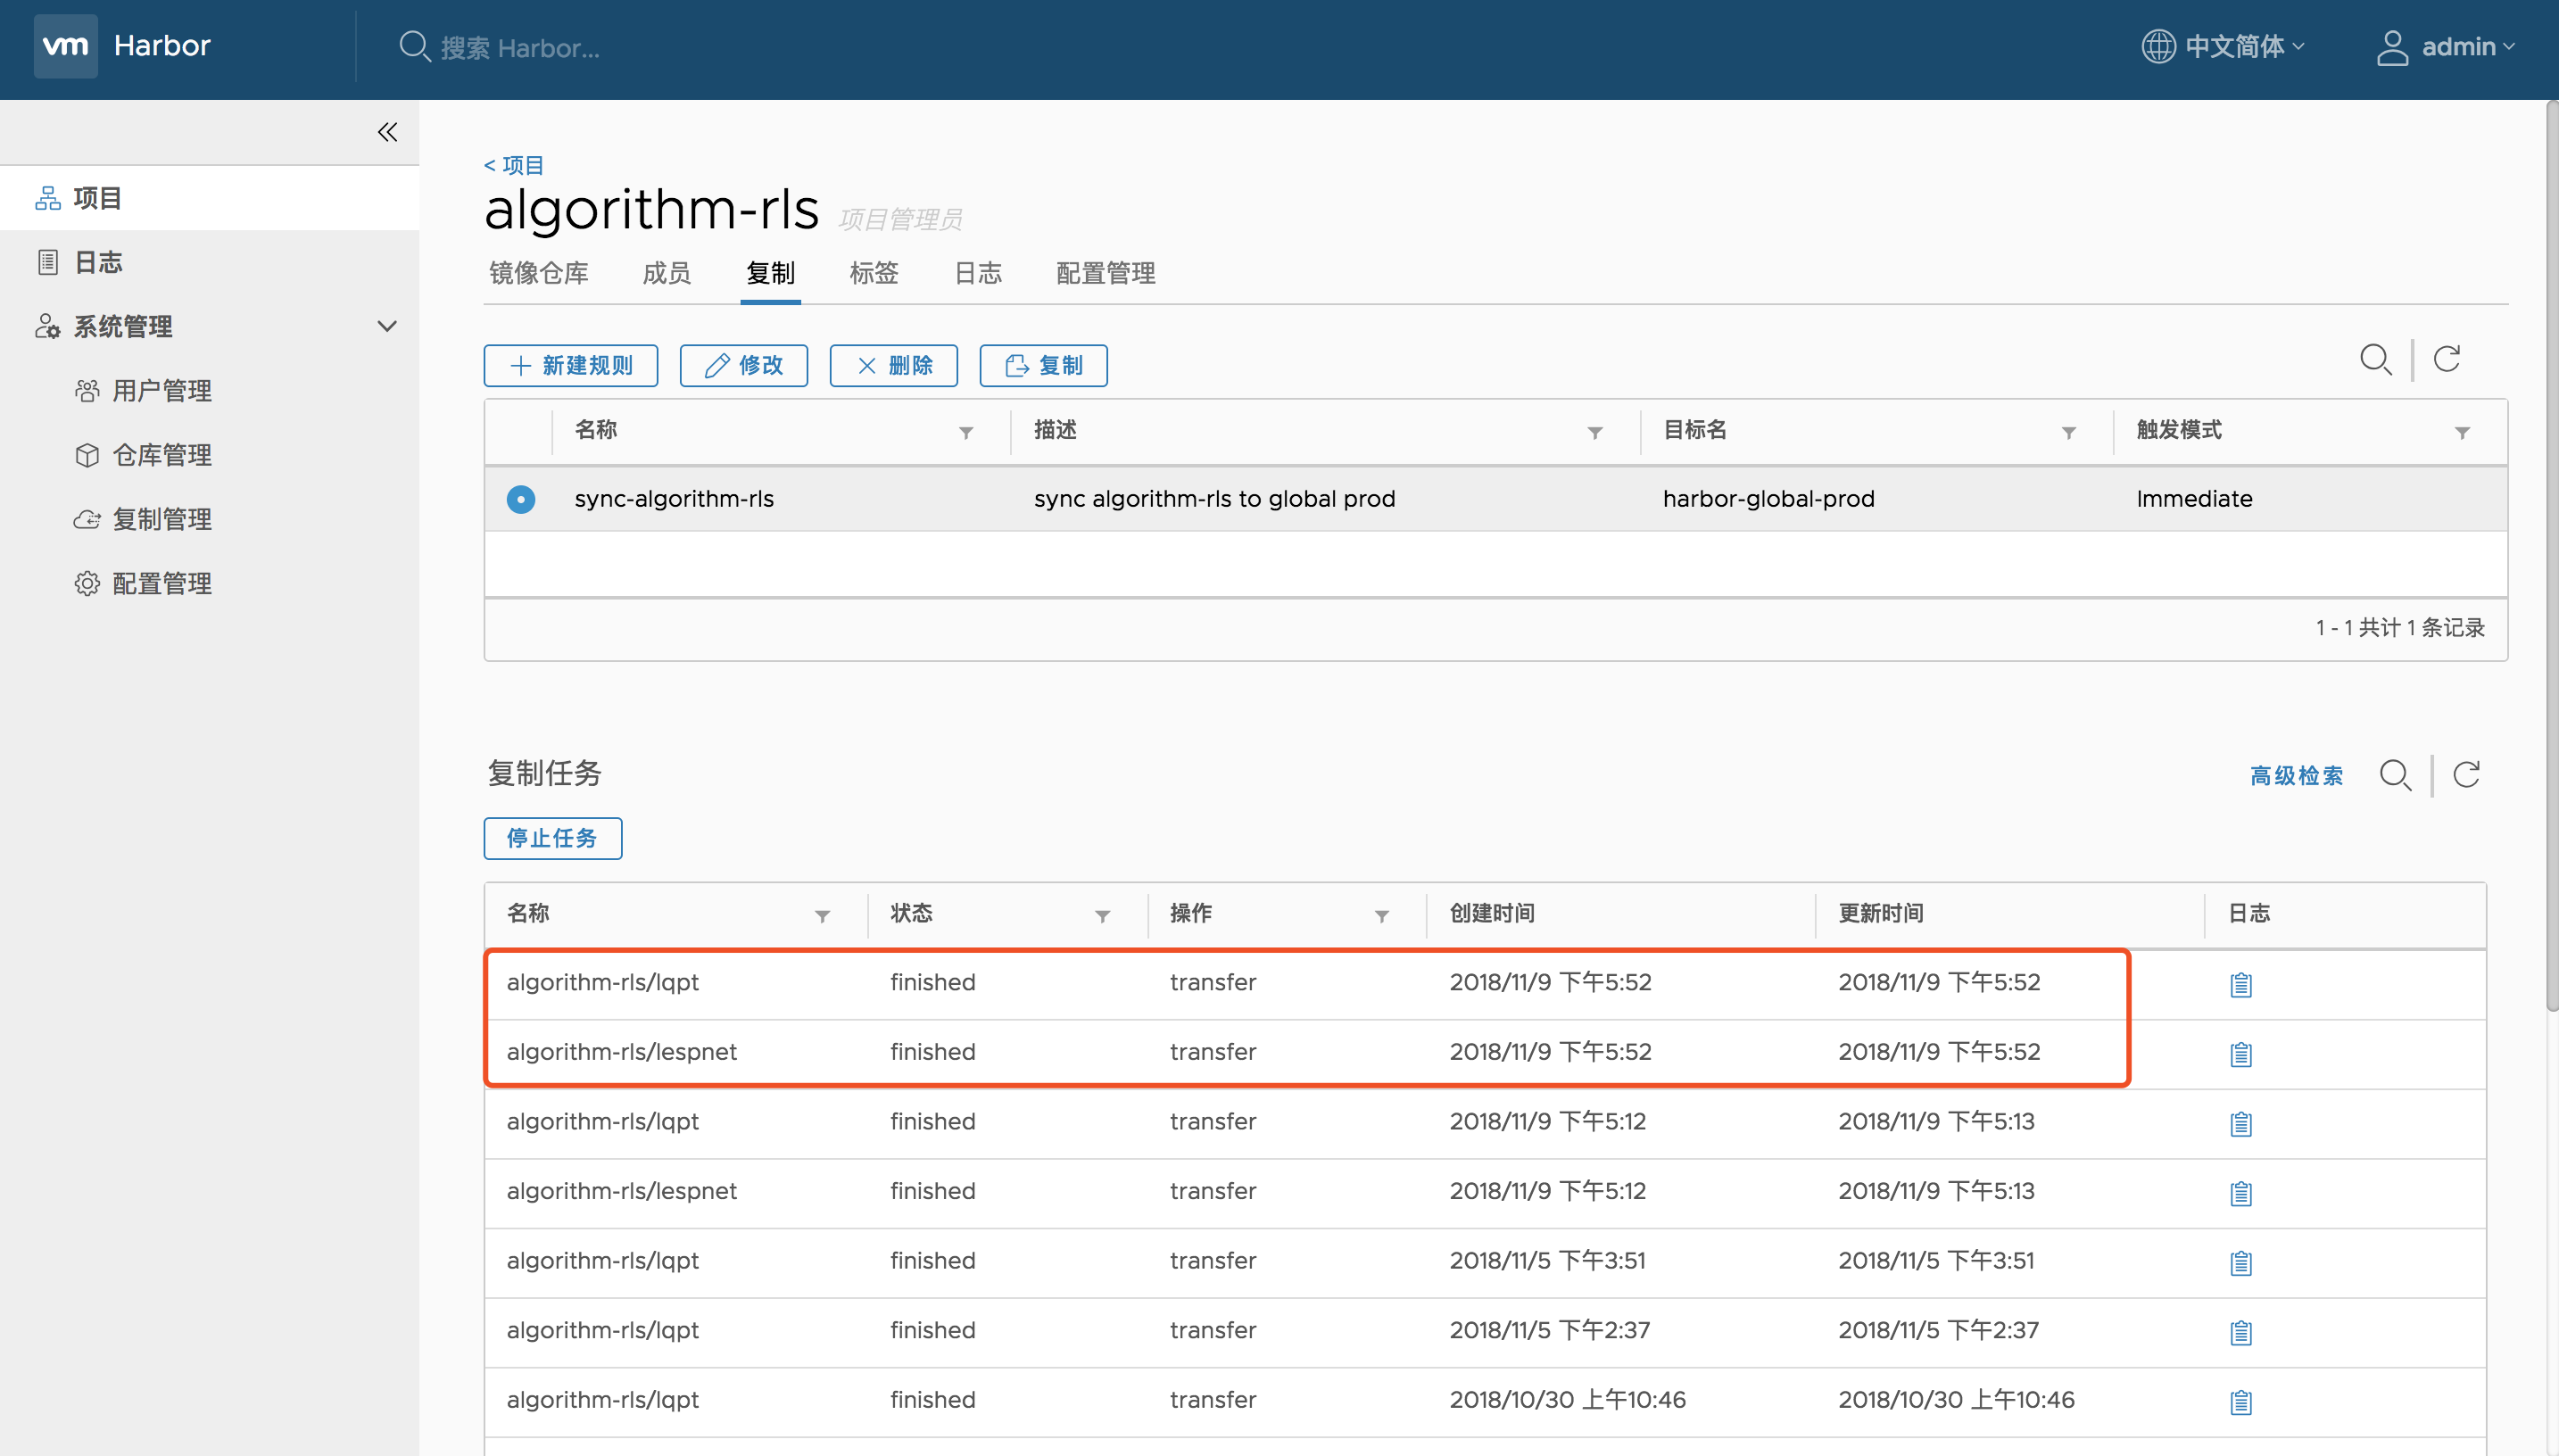This screenshot has height=1456, width=2559.
Task: Search replication jobs with the magnifier icon
Action: click(2395, 775)
